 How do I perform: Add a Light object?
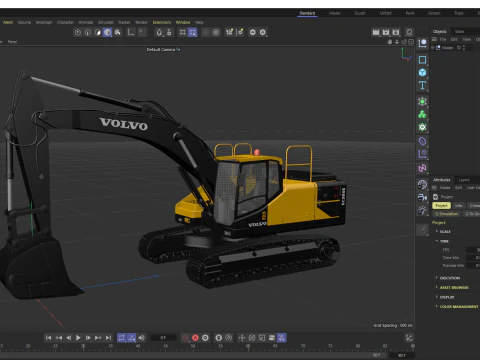(422, 210)
